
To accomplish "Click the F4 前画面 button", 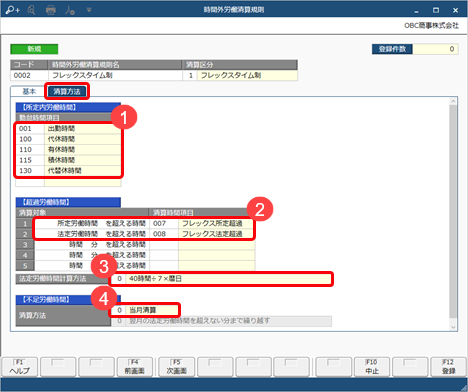I will (134, 367).
